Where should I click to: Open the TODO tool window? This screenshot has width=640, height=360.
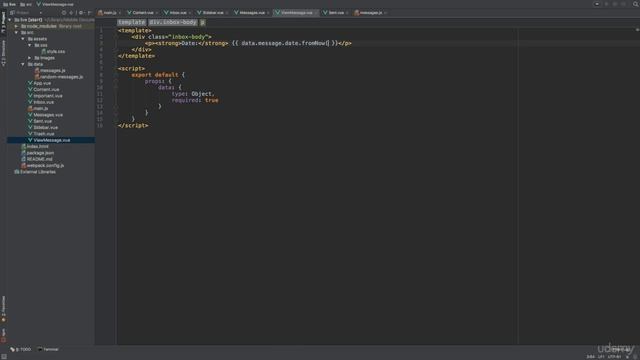(x=20, y=349)
